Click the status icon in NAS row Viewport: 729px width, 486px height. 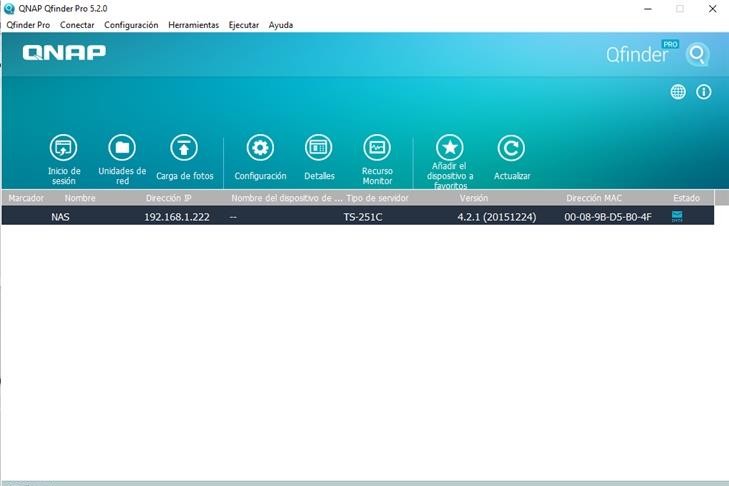[x=678, y=216]
